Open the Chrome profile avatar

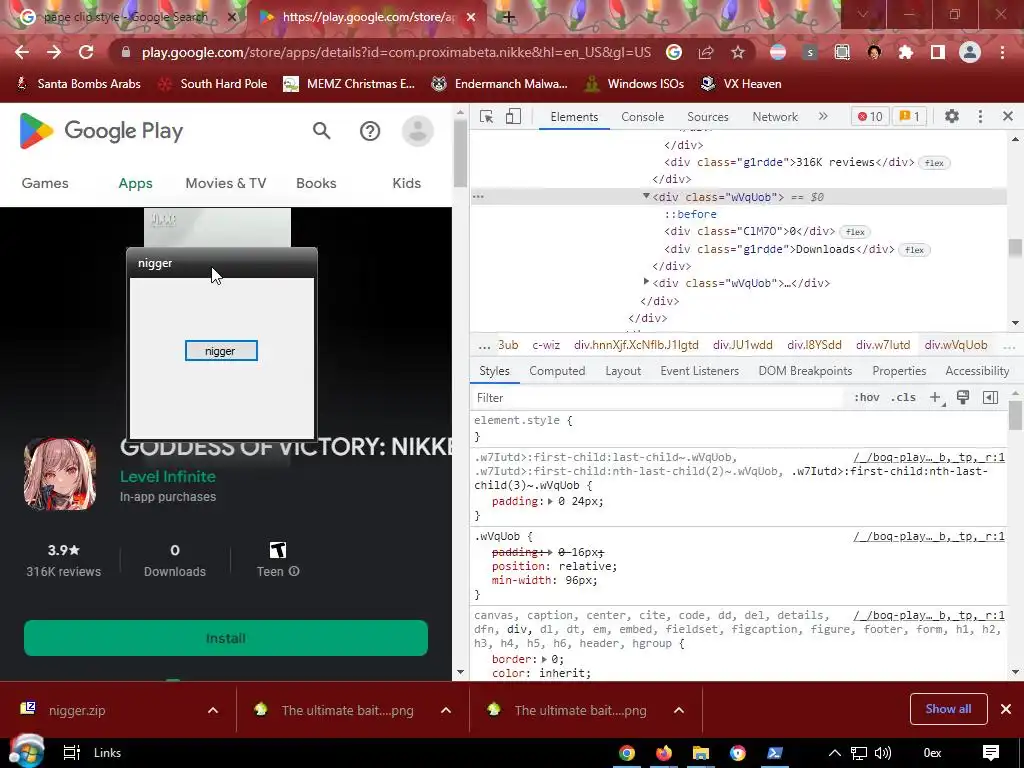click(970, 52)
